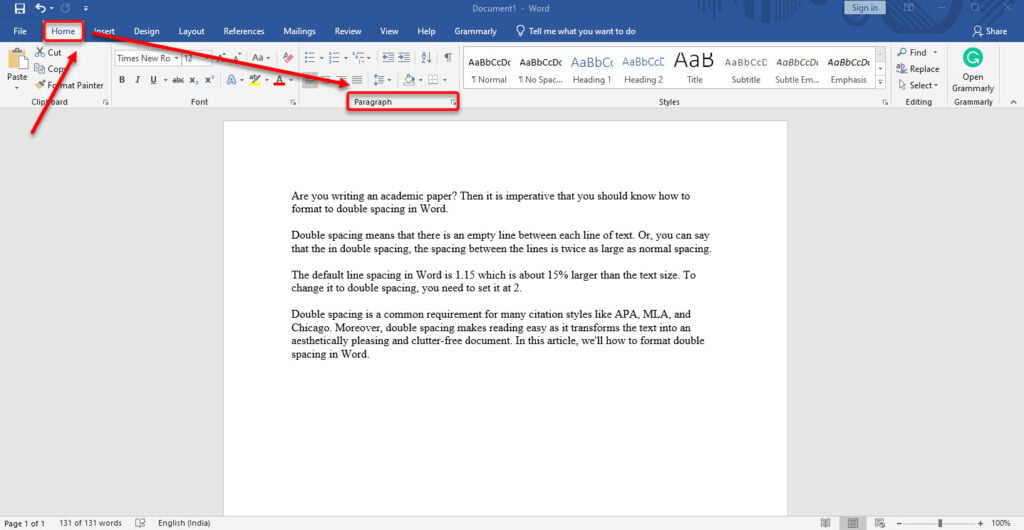Open the Find dropdown arrow
Viewport: 1024px width, 530px height.
pyautogui.click(x=935, y=52)
